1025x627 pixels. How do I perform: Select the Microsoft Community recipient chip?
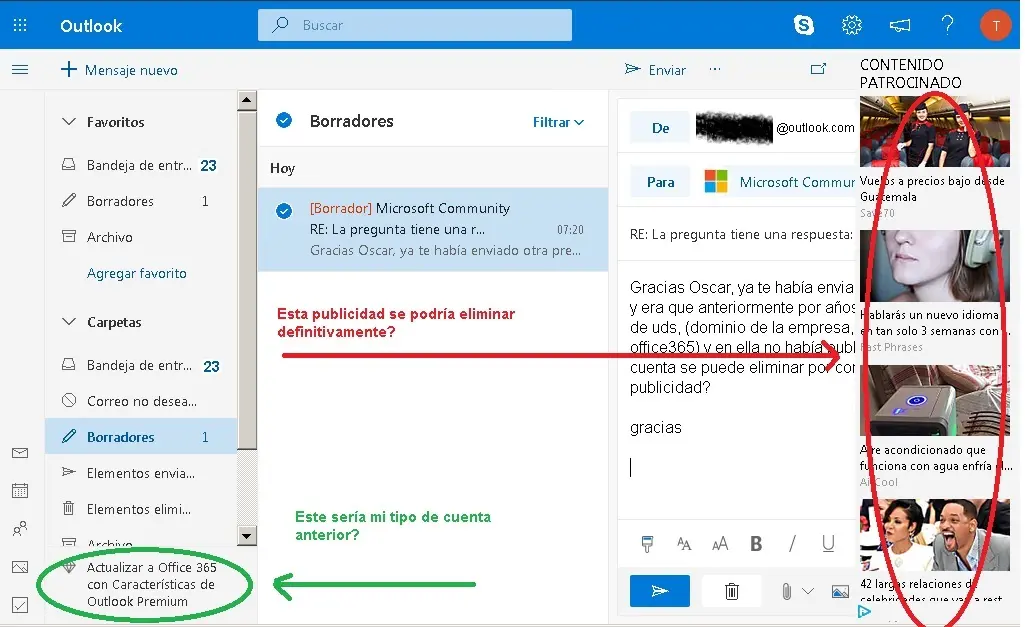(x=779, y=182)
